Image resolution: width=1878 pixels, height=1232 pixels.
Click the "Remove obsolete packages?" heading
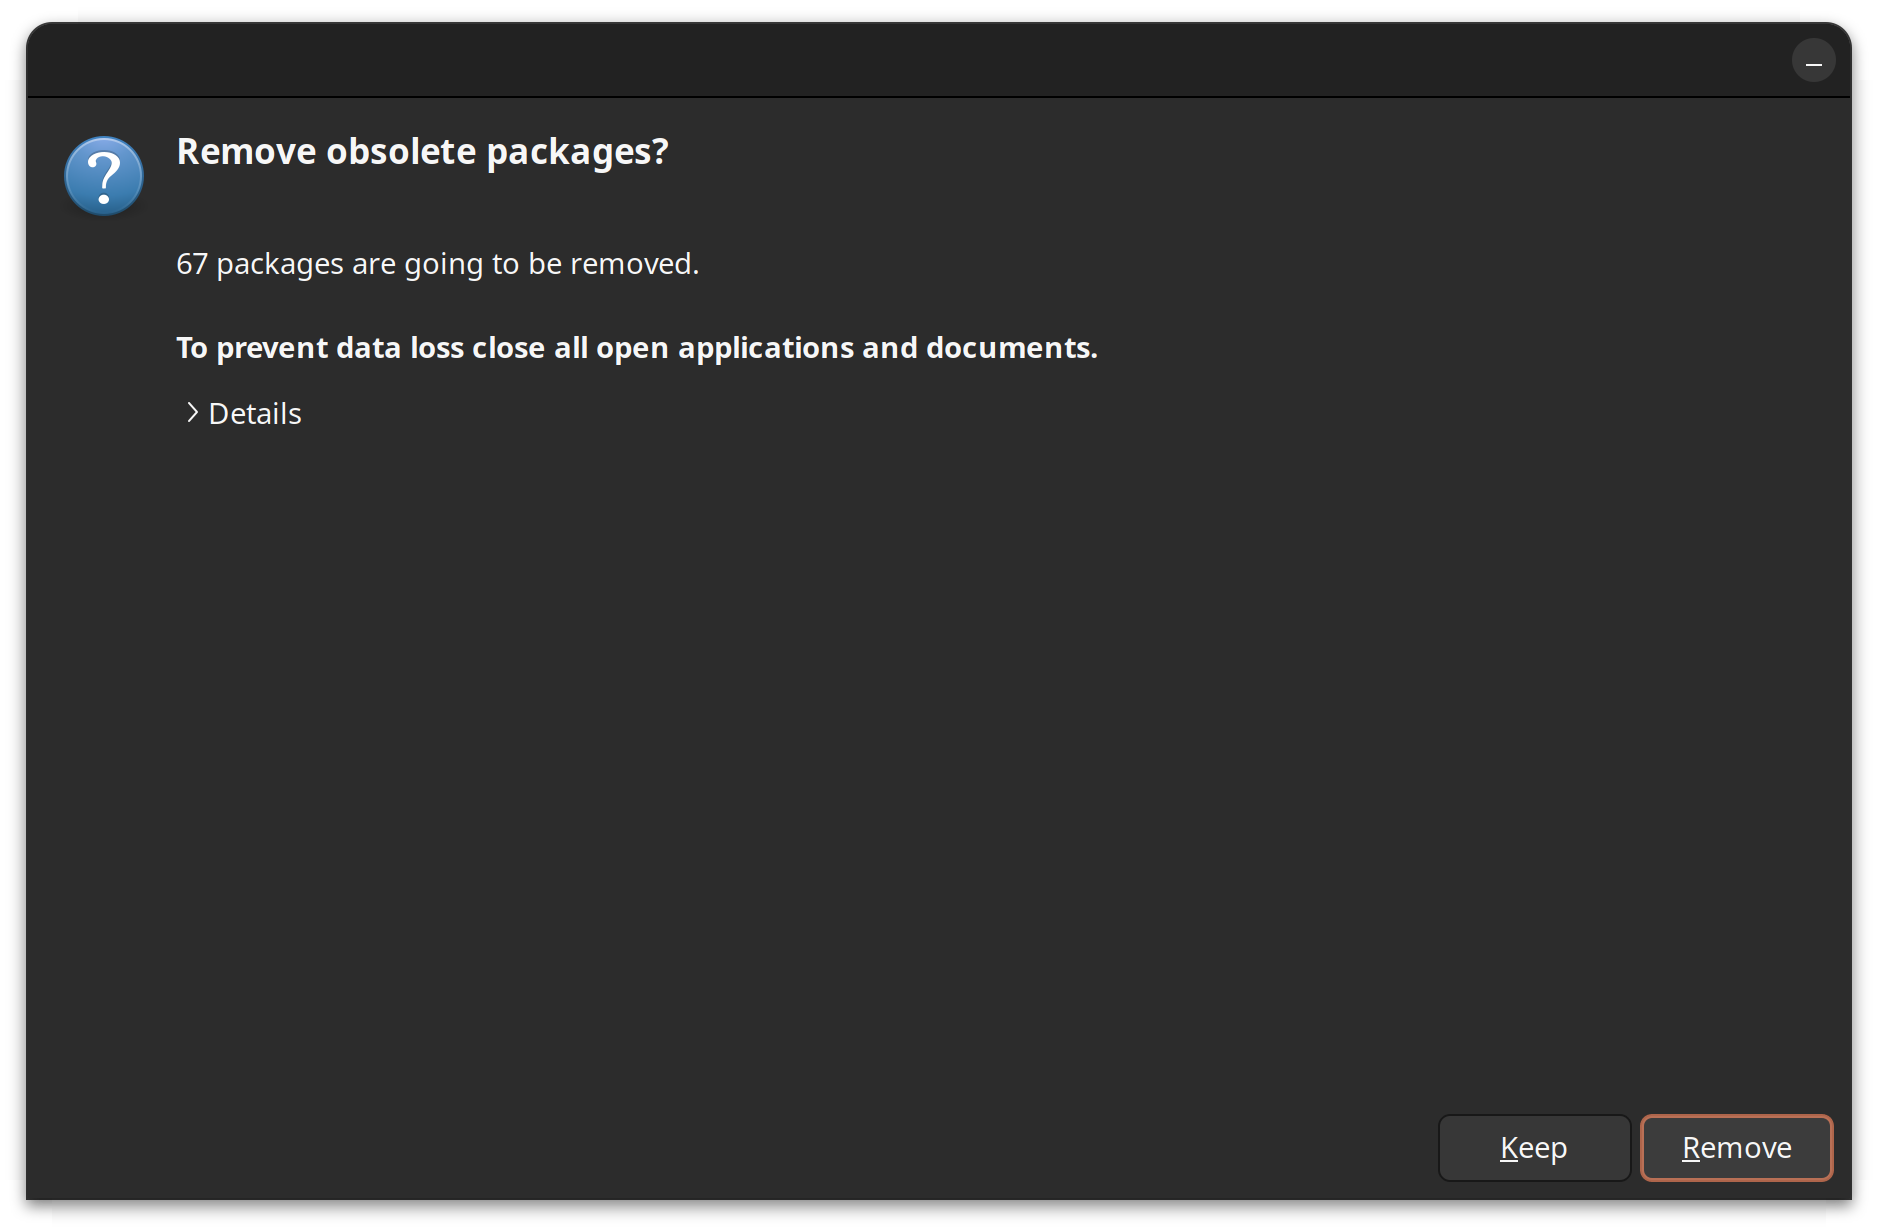click(422, 152)
